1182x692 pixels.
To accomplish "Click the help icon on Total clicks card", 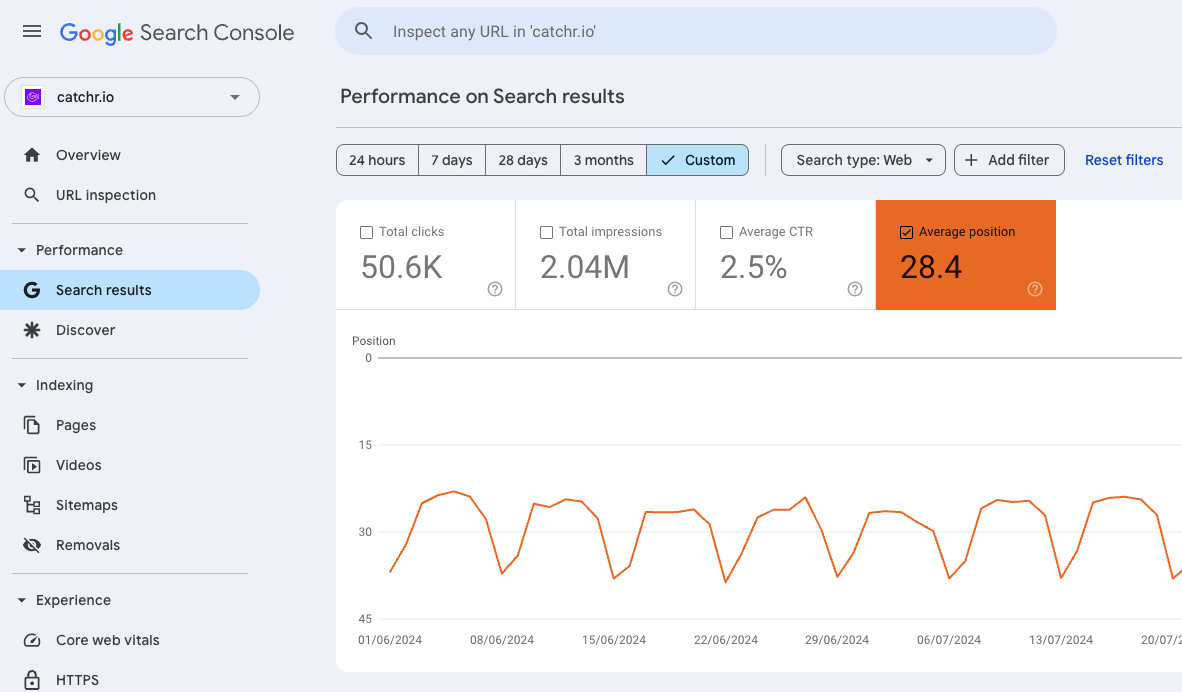I will 495,289.
